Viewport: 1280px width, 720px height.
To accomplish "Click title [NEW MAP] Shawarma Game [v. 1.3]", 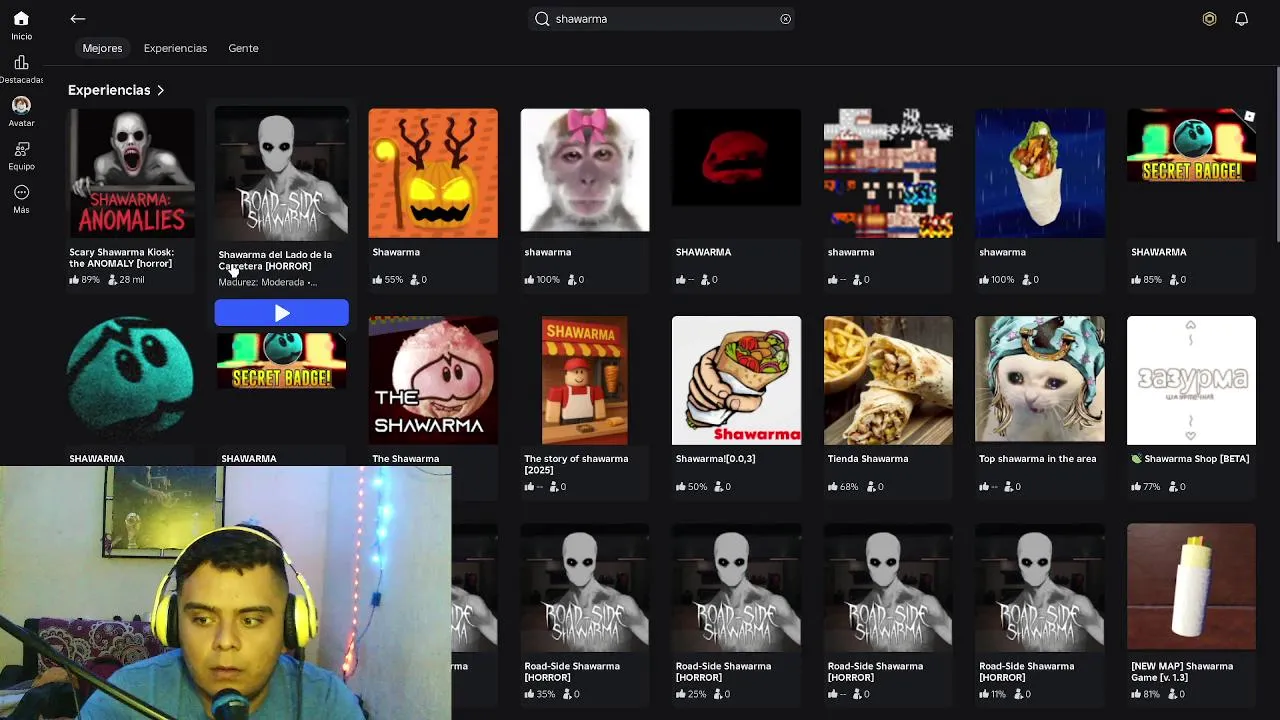I will [1182, 671].
